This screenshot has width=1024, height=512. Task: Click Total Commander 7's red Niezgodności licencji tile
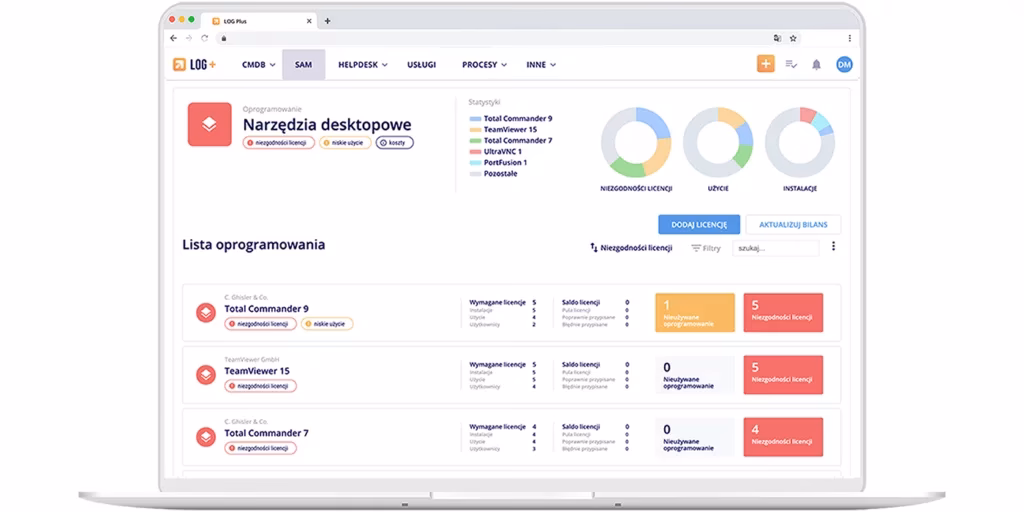click(783, 437)
